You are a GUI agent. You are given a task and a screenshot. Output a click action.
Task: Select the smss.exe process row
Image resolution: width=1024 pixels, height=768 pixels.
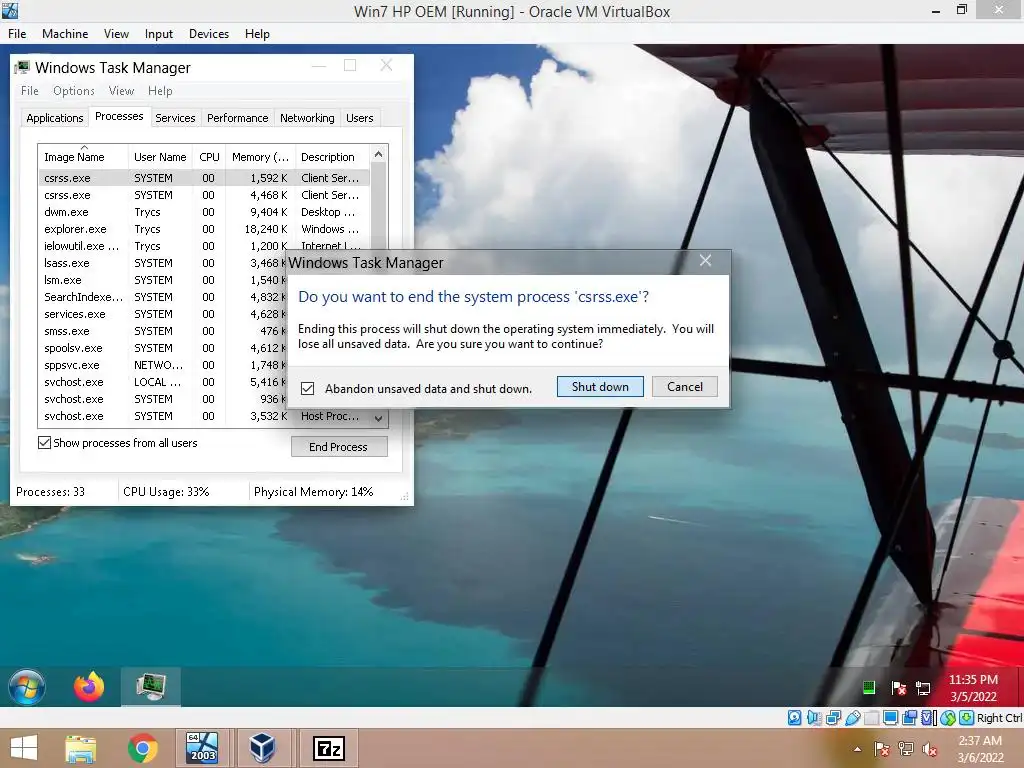[162, 331]
